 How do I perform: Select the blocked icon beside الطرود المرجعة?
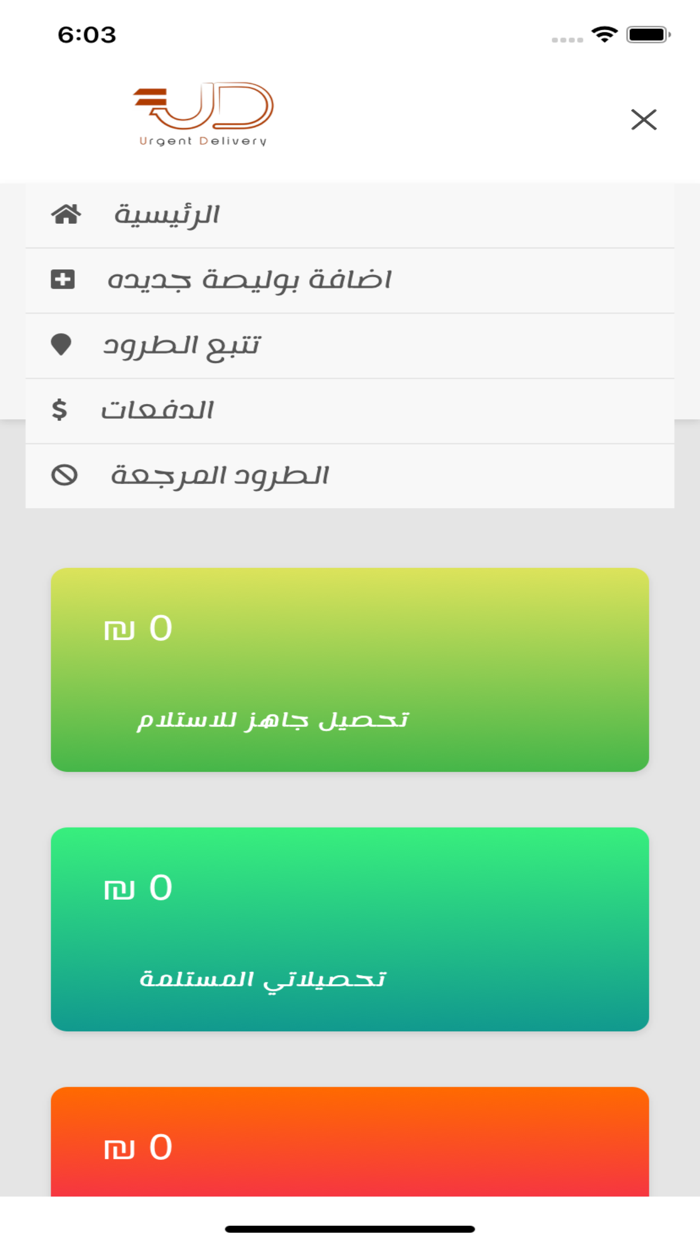[64, 475]
